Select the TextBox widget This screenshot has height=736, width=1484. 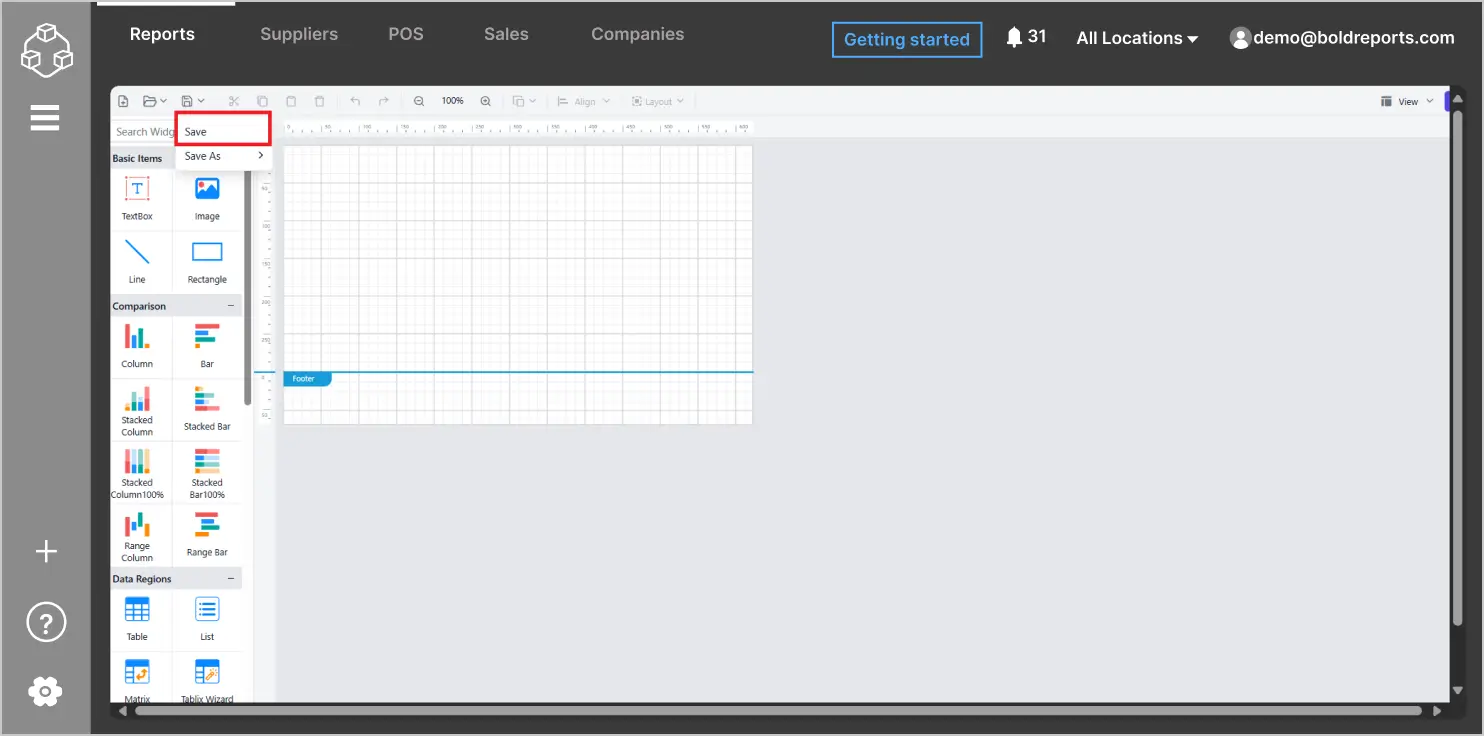click(x=137, y=197)
